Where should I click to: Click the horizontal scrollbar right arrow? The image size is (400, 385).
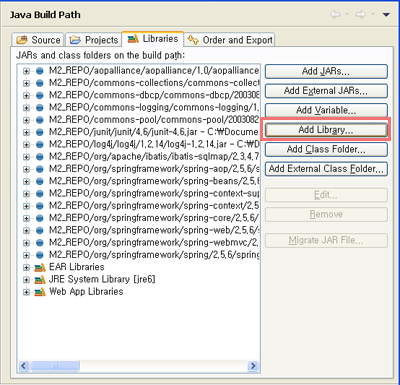(253, 366)
